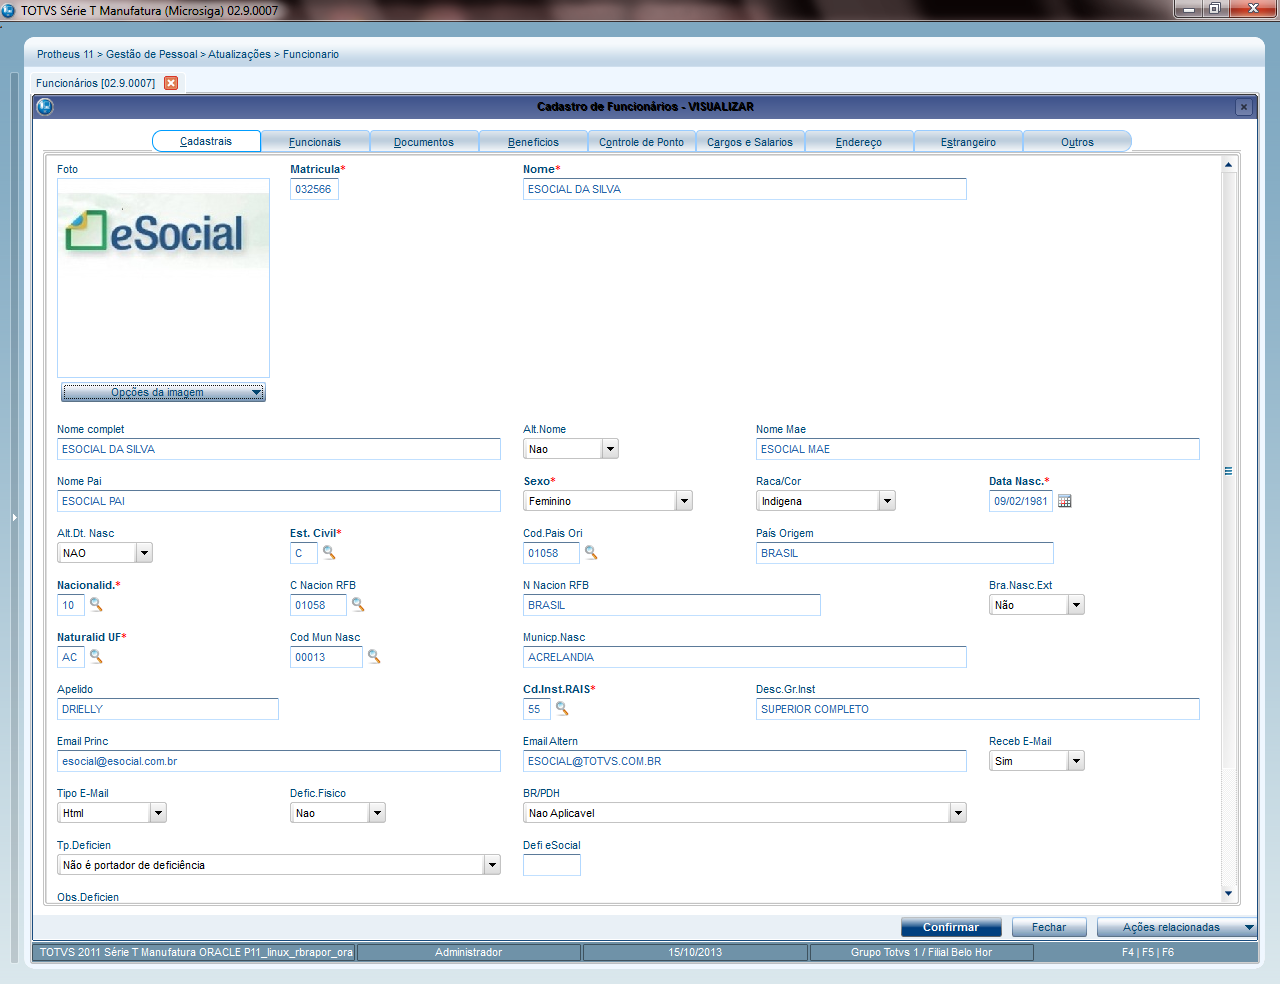Click the Naturalid UF search magnifier
This screenshot has width=1280, height=984.
(96, 657)
